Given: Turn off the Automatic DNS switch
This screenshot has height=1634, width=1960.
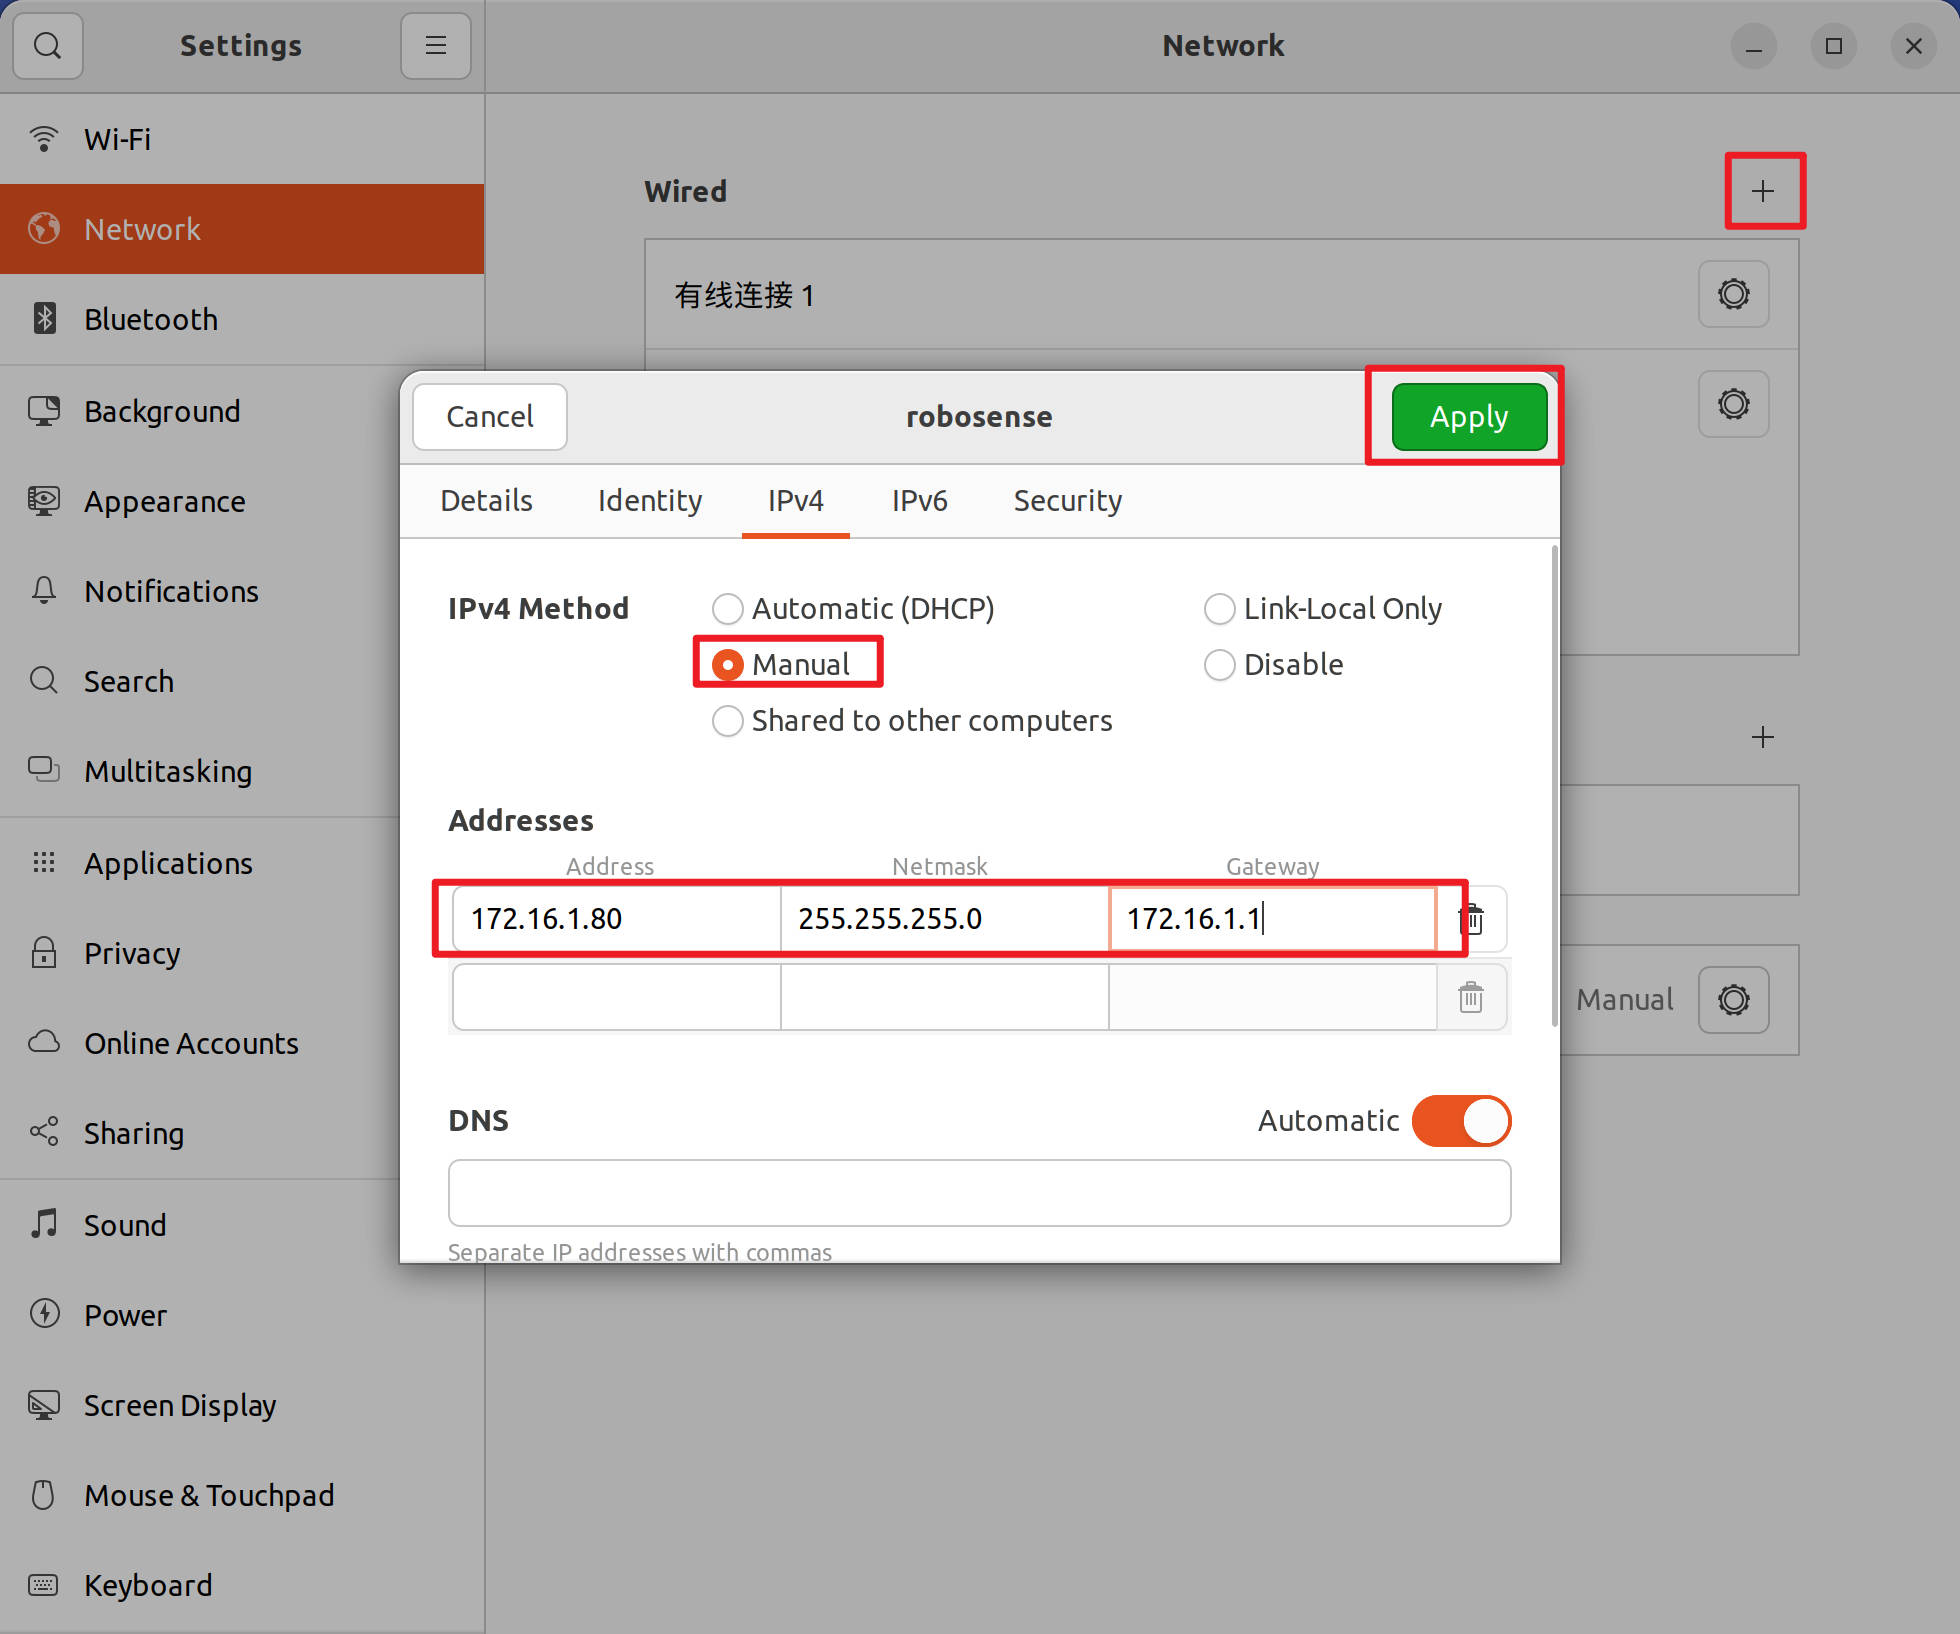Looking at the screenshot, I should click(1461, 1121).
